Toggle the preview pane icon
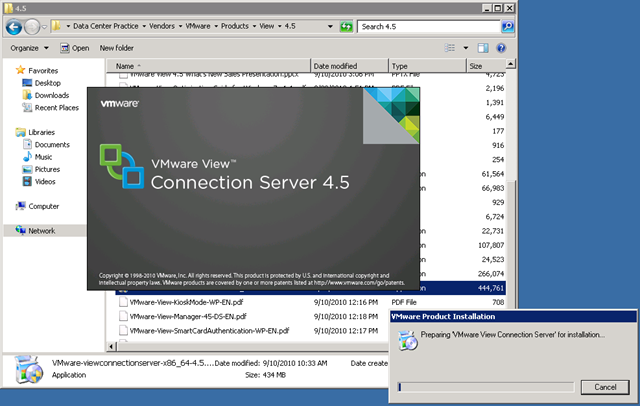 [x=483, y=48]
